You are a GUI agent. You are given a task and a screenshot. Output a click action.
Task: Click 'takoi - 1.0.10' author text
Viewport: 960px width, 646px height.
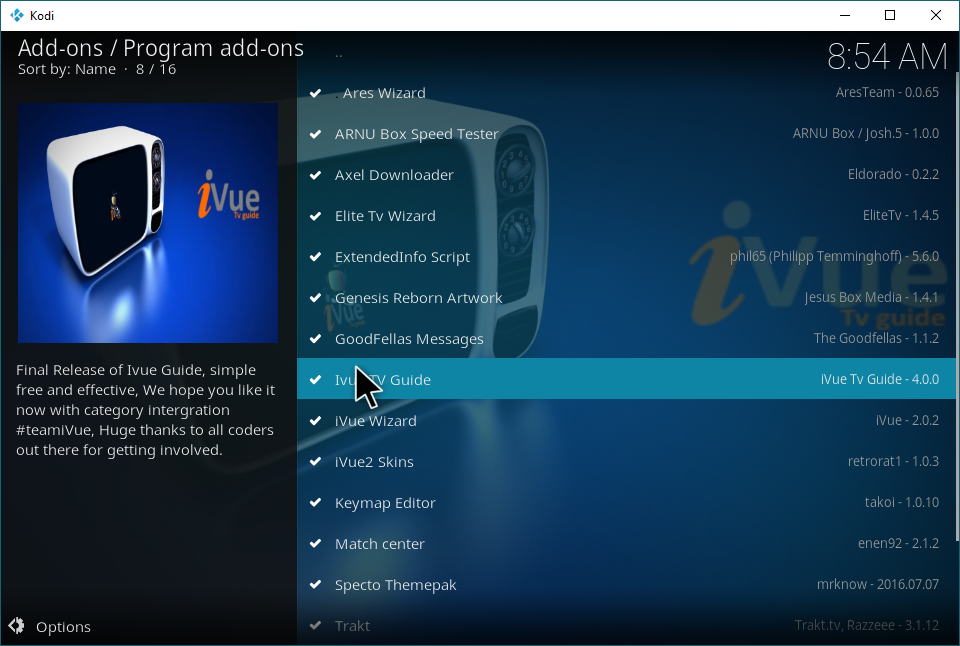902,503
